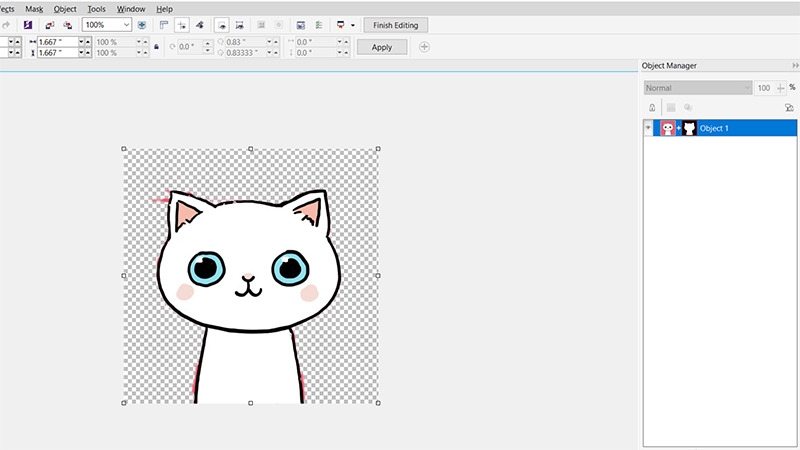Click the rotation angle up stepper arrow
The image size is (800, 450).
pos(208,44)
